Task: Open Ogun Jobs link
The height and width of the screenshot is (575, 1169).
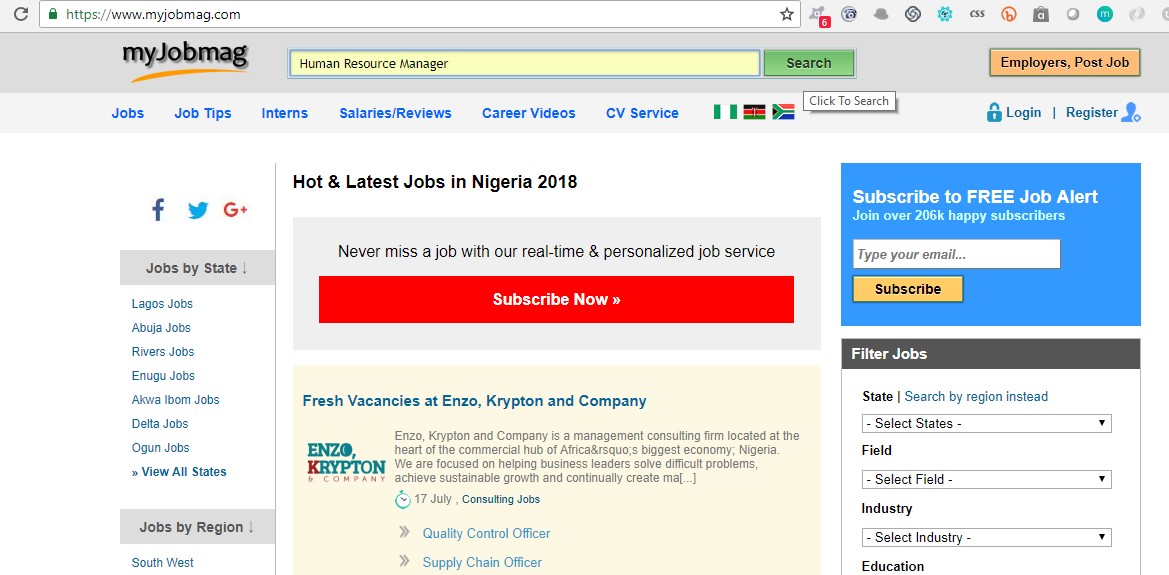Action: [160, 447]
